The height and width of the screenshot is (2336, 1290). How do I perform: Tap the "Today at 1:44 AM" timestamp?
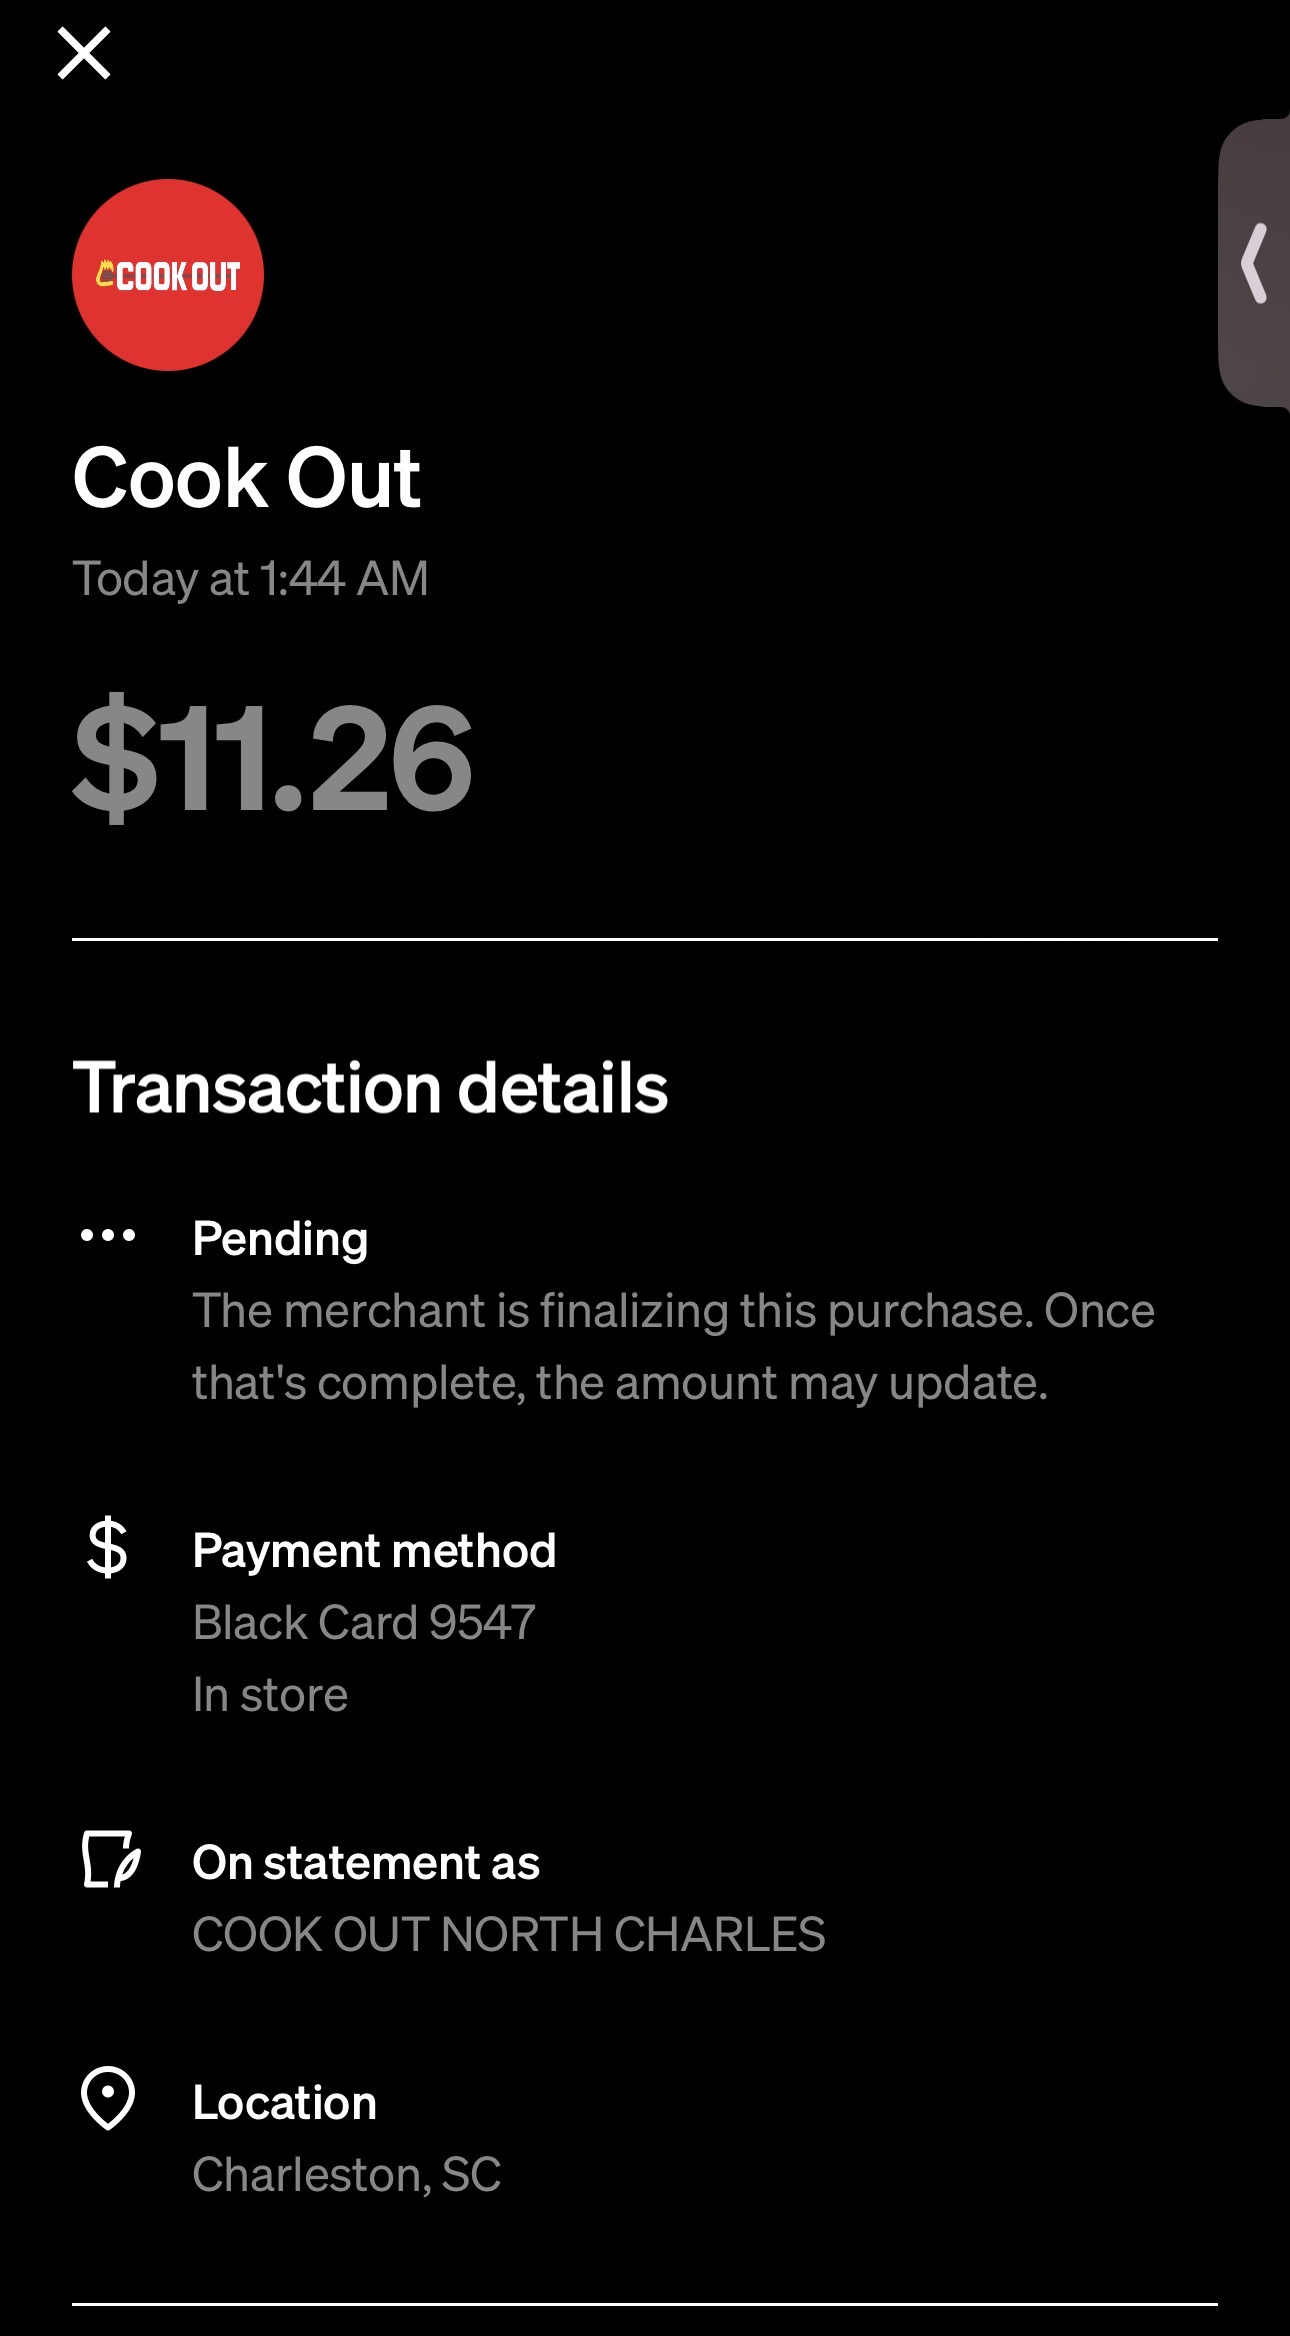pyautogui.click(x=250, y=579)
